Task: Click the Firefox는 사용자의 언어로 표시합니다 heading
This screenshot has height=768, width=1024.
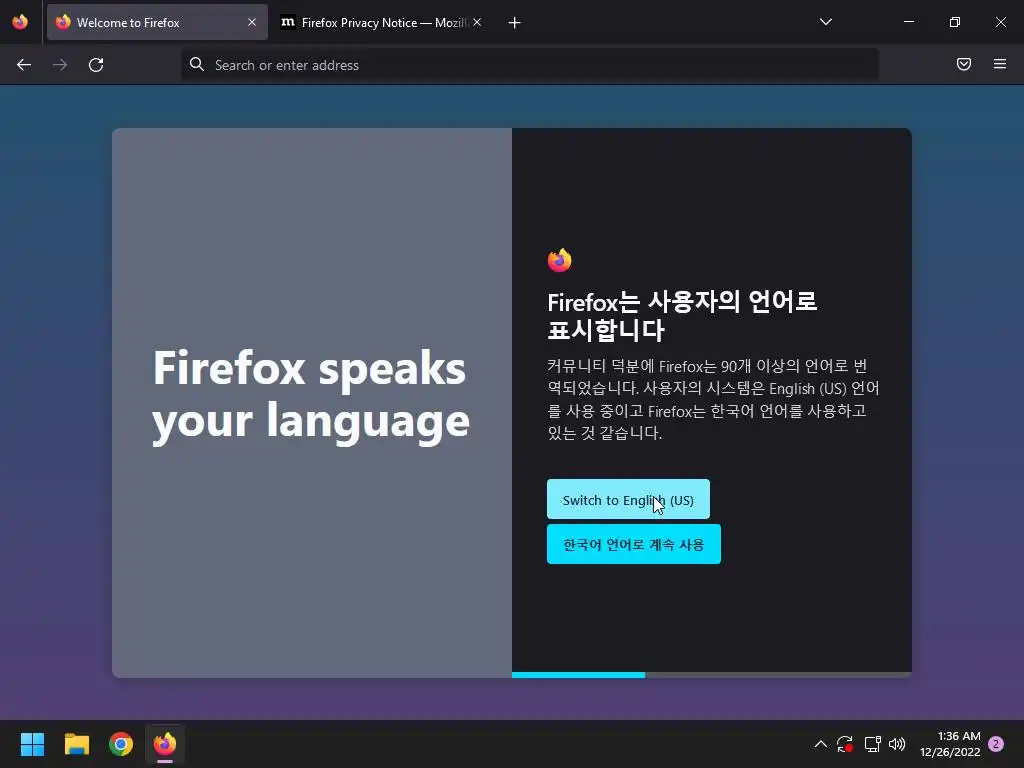Action: pyautogui.click(x=682, y=316)
